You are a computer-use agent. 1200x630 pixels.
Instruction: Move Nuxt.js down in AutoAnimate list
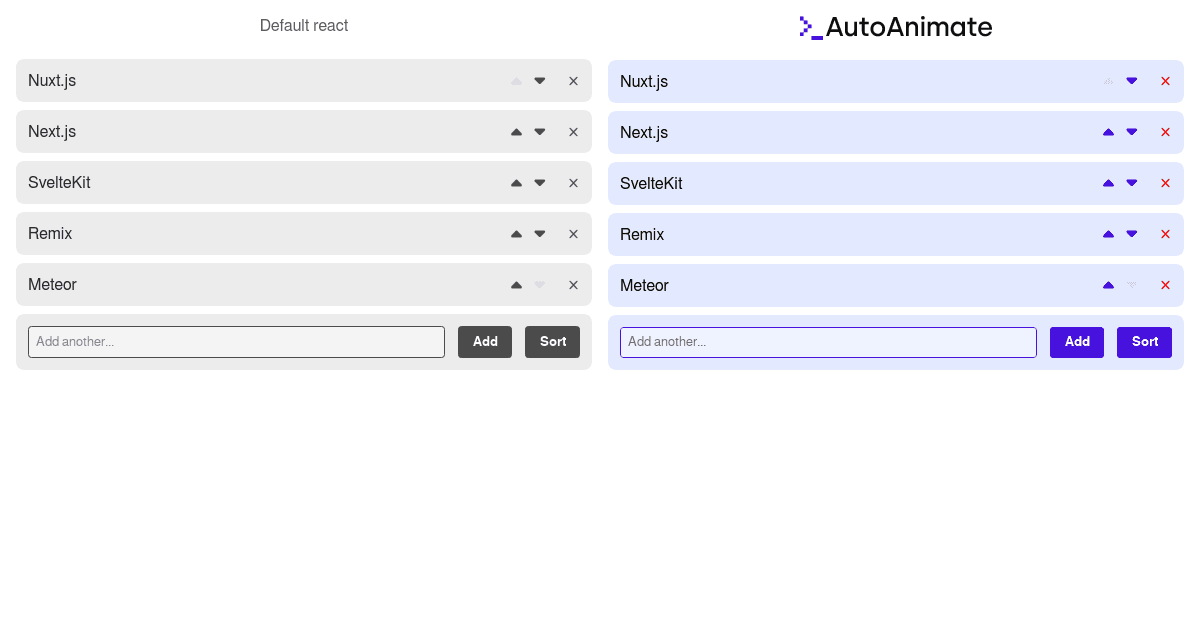[1132, 81]
